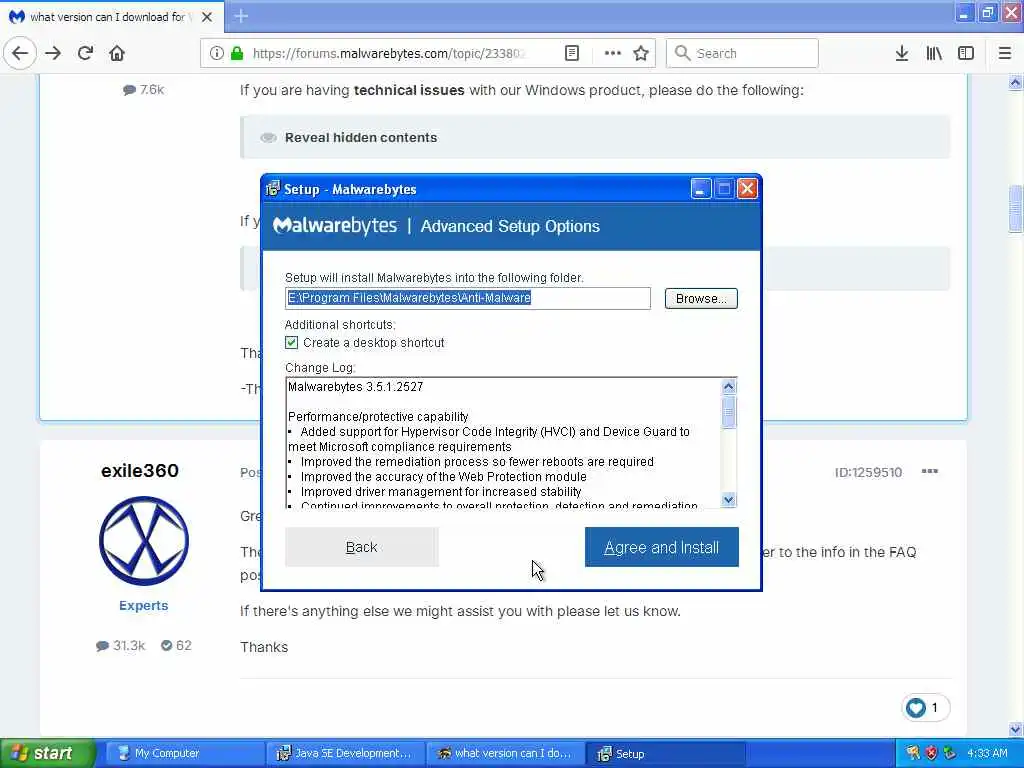Click the browser page scrollbar thumb
Image resolution: width=1024 pixels, height=768 pixels.
pos(1016,208)
